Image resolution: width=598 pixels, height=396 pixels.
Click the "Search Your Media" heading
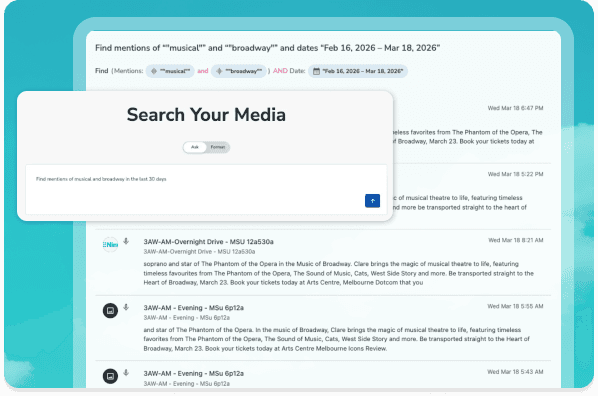point(206,115)
